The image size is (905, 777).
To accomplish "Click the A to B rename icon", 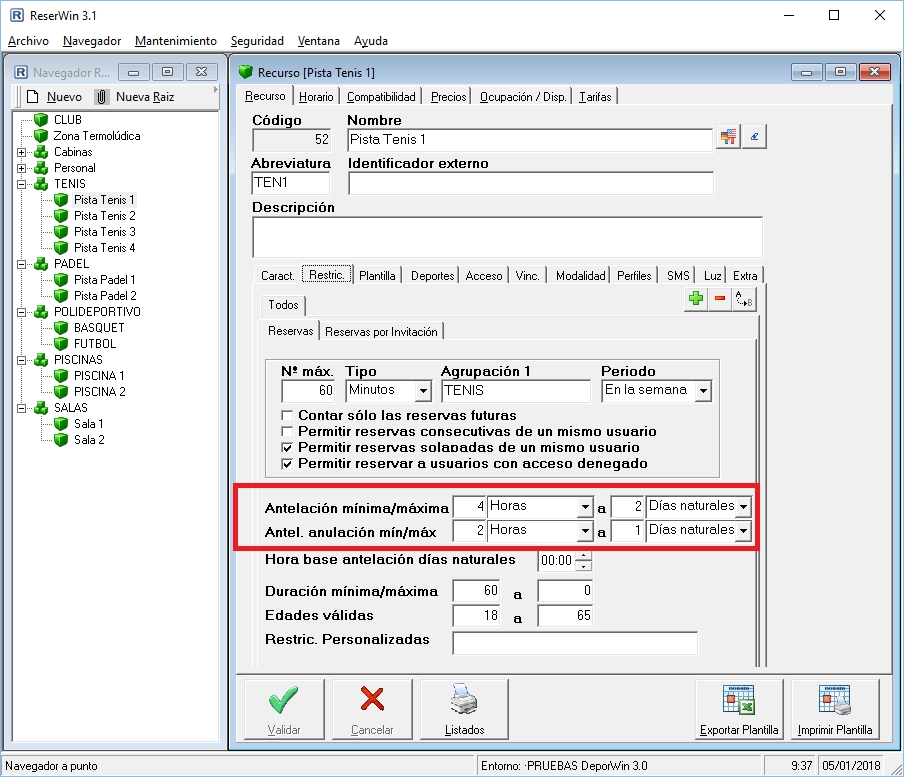I will pos(743,299).
